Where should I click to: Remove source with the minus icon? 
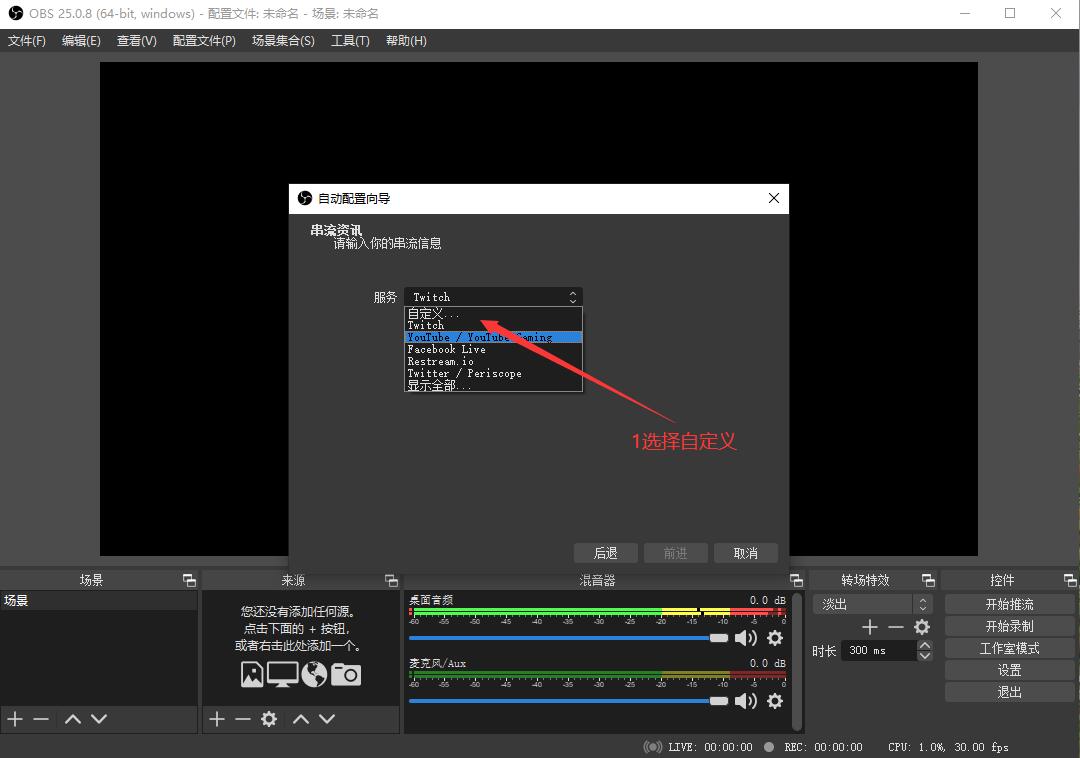pos(242,719)
